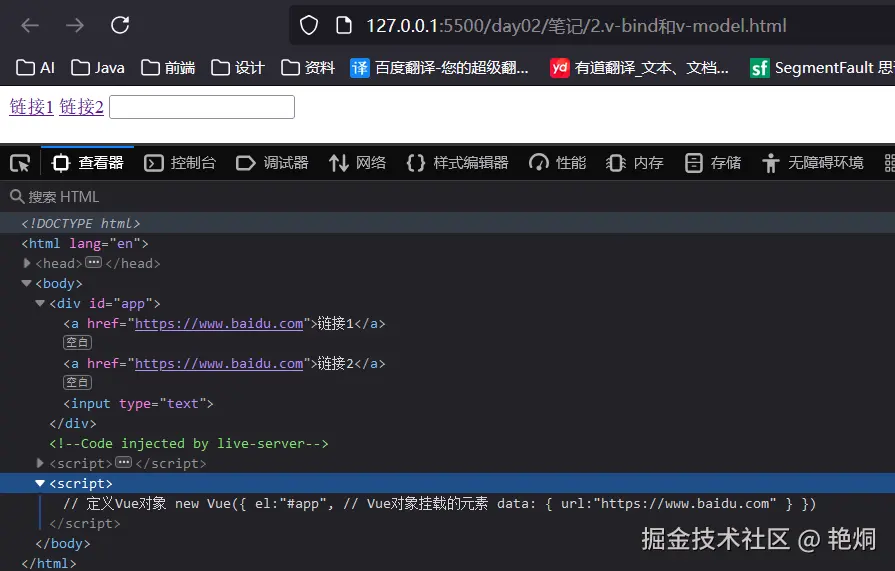Switch to the 控制台 console tab
Image resolution: width=895 pixels, height=571 pixels.
click(180, 163)
